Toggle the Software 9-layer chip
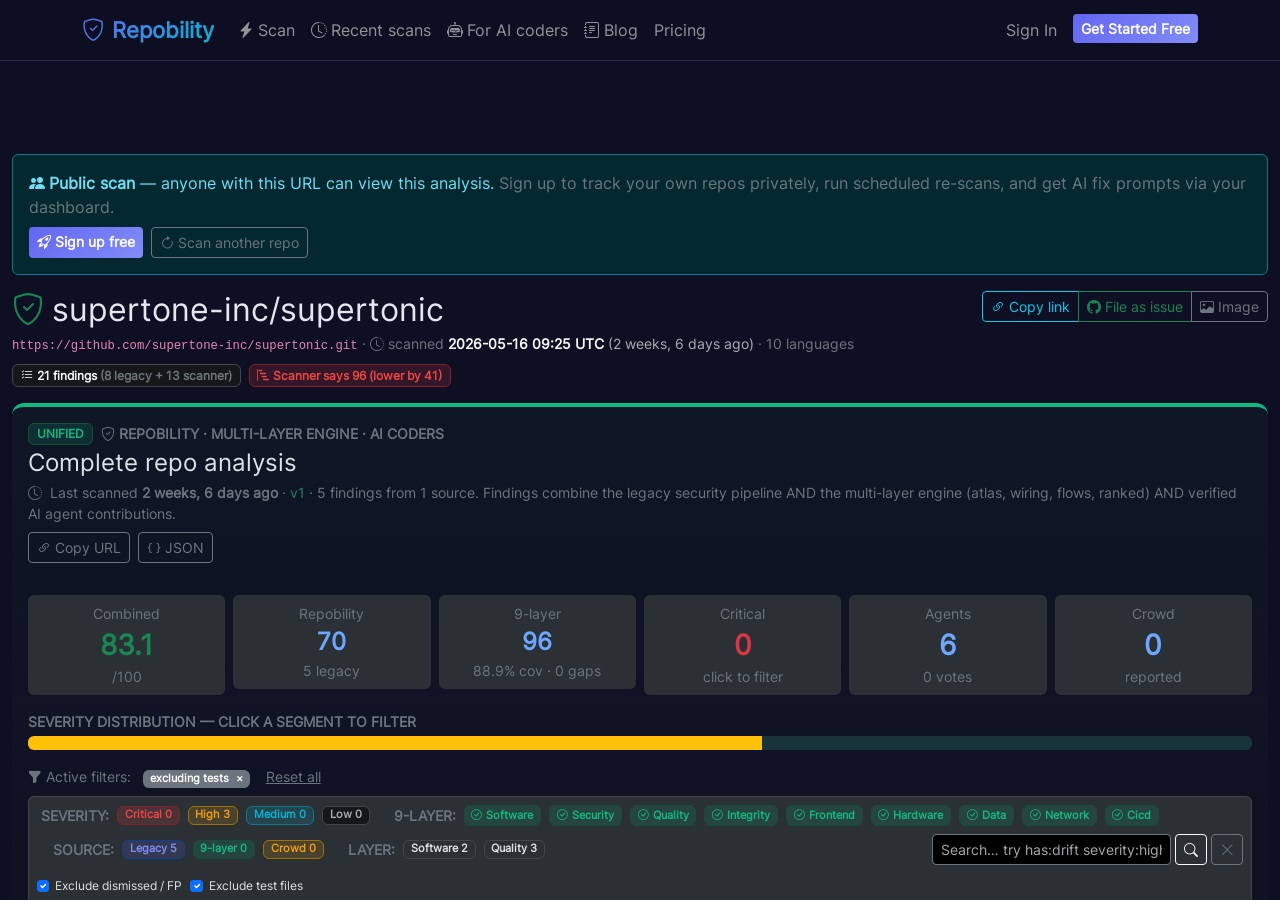 502,815
